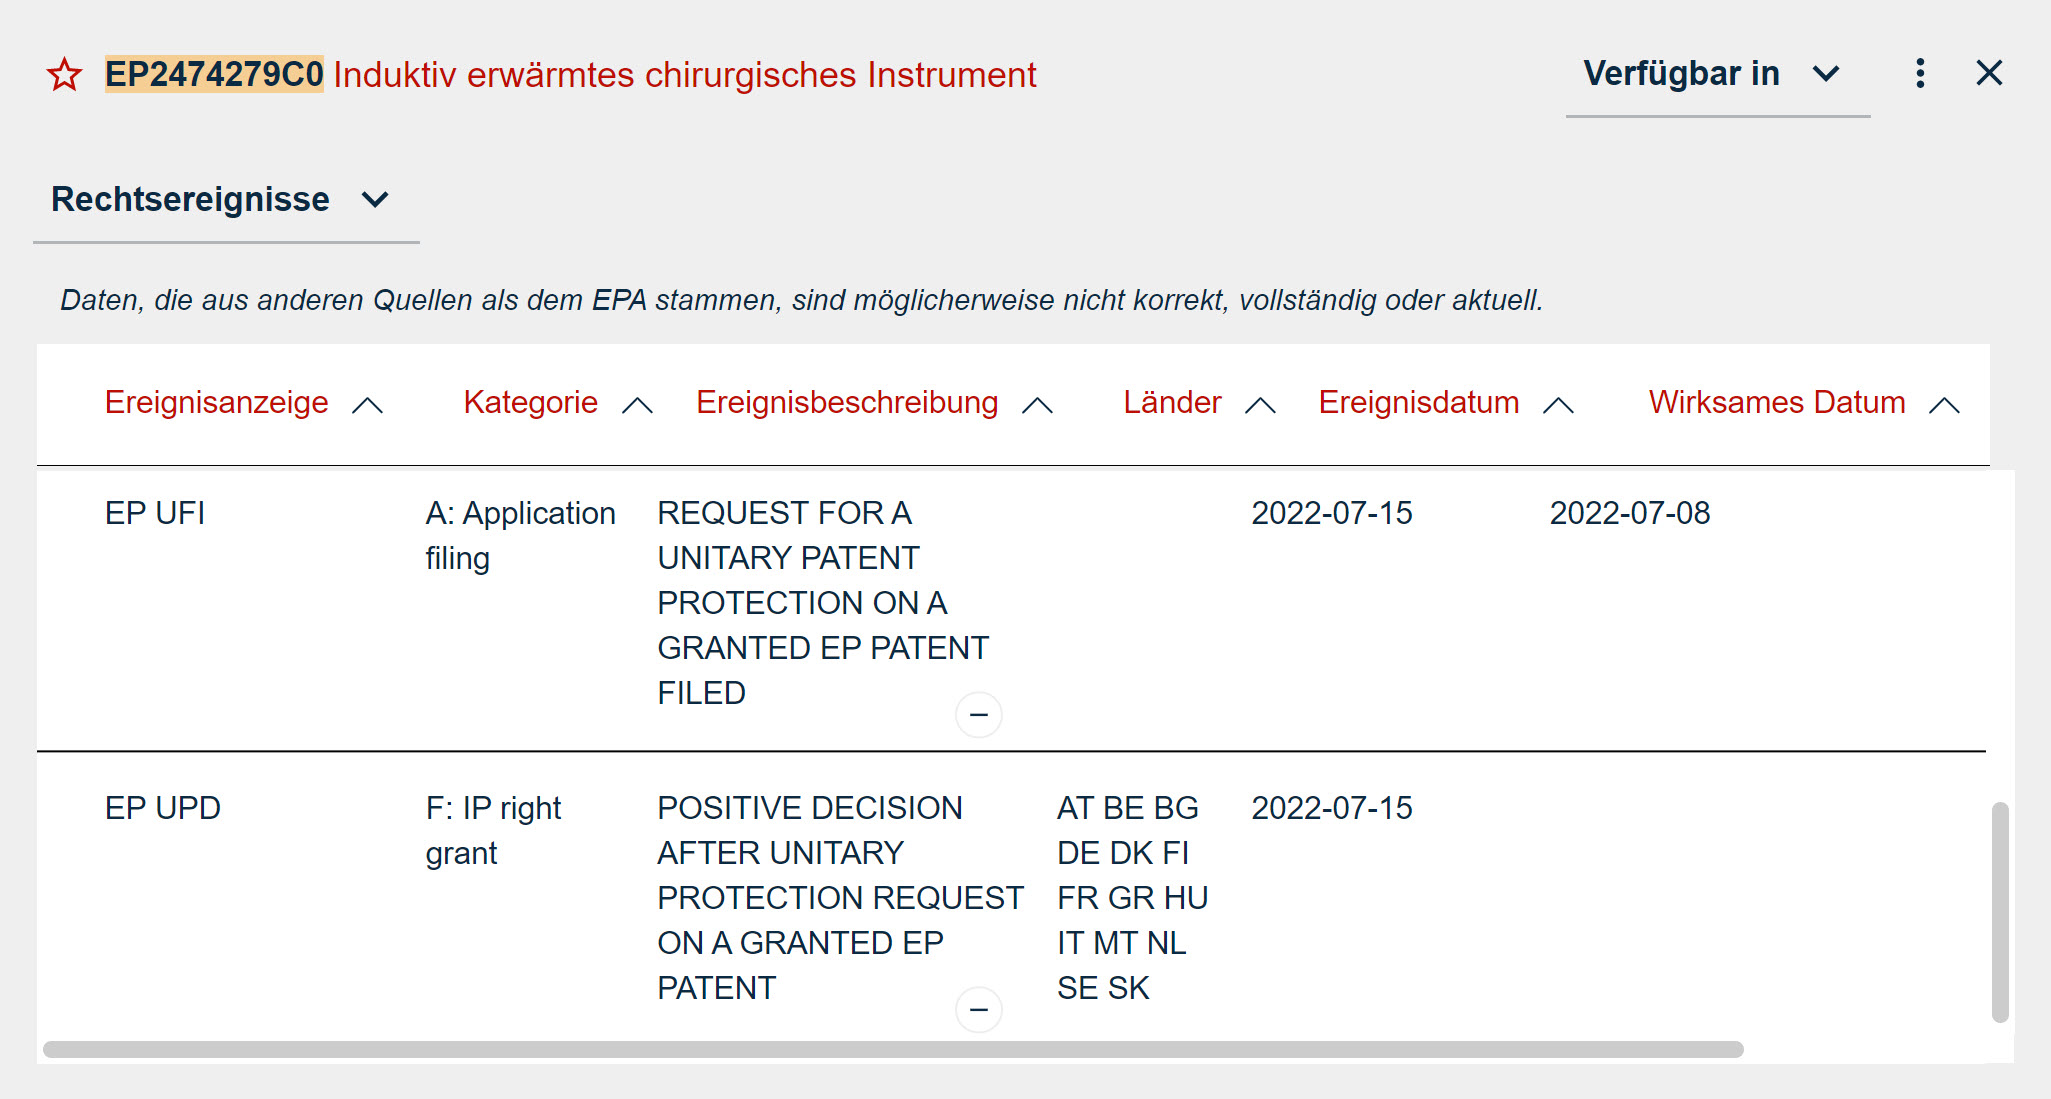This screenshot has height=1099, width=2051.
Task: Sort by Länder column arrow
Action: (1260, 405)
